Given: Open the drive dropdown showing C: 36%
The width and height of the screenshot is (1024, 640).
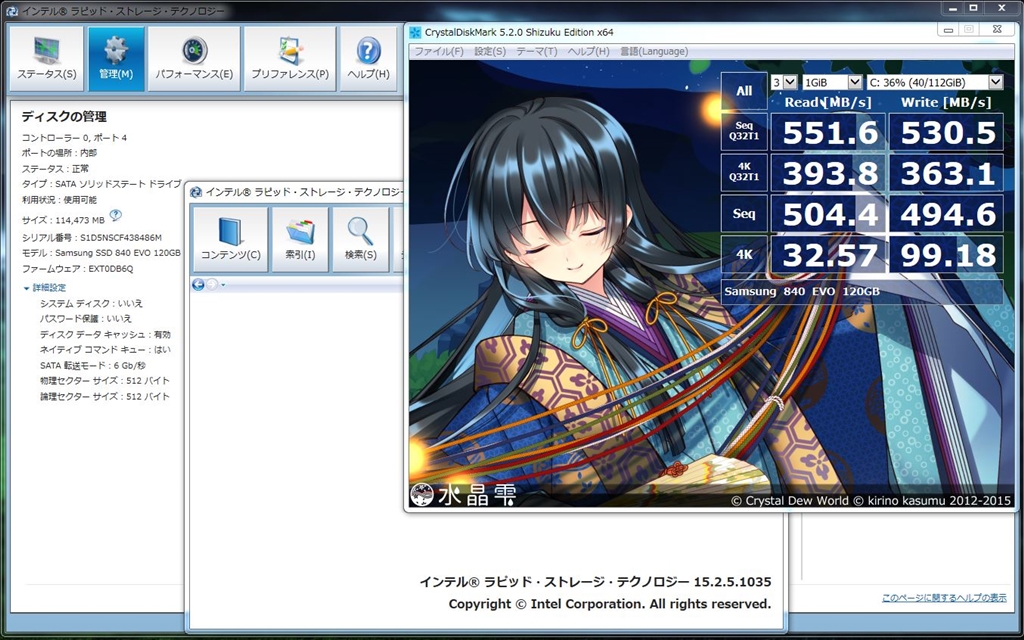Looking at the screenshot, I should point(935,82).
